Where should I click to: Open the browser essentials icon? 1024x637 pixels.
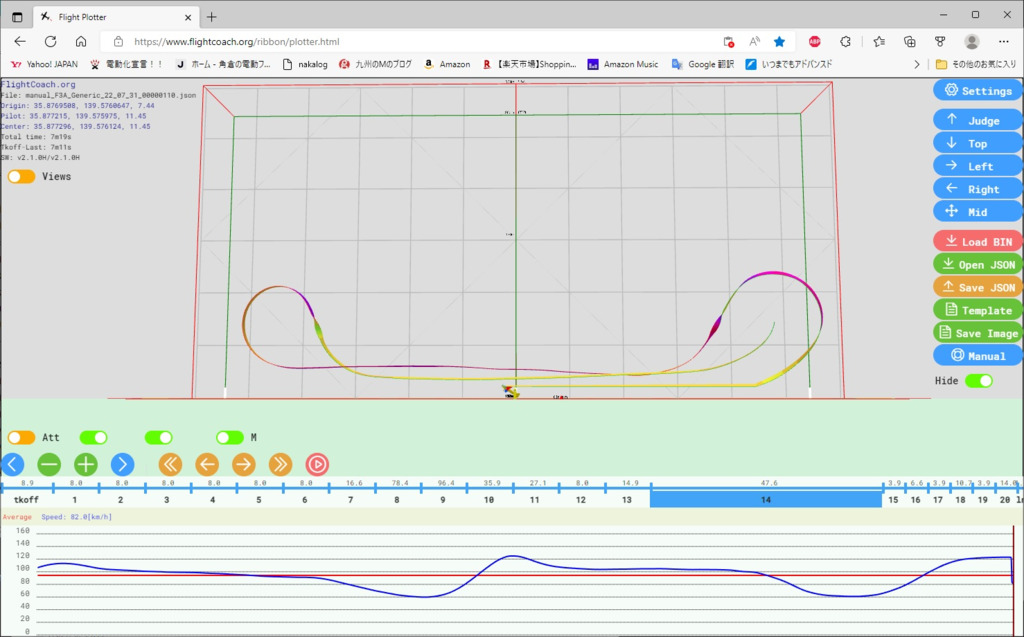pos(940,42)
